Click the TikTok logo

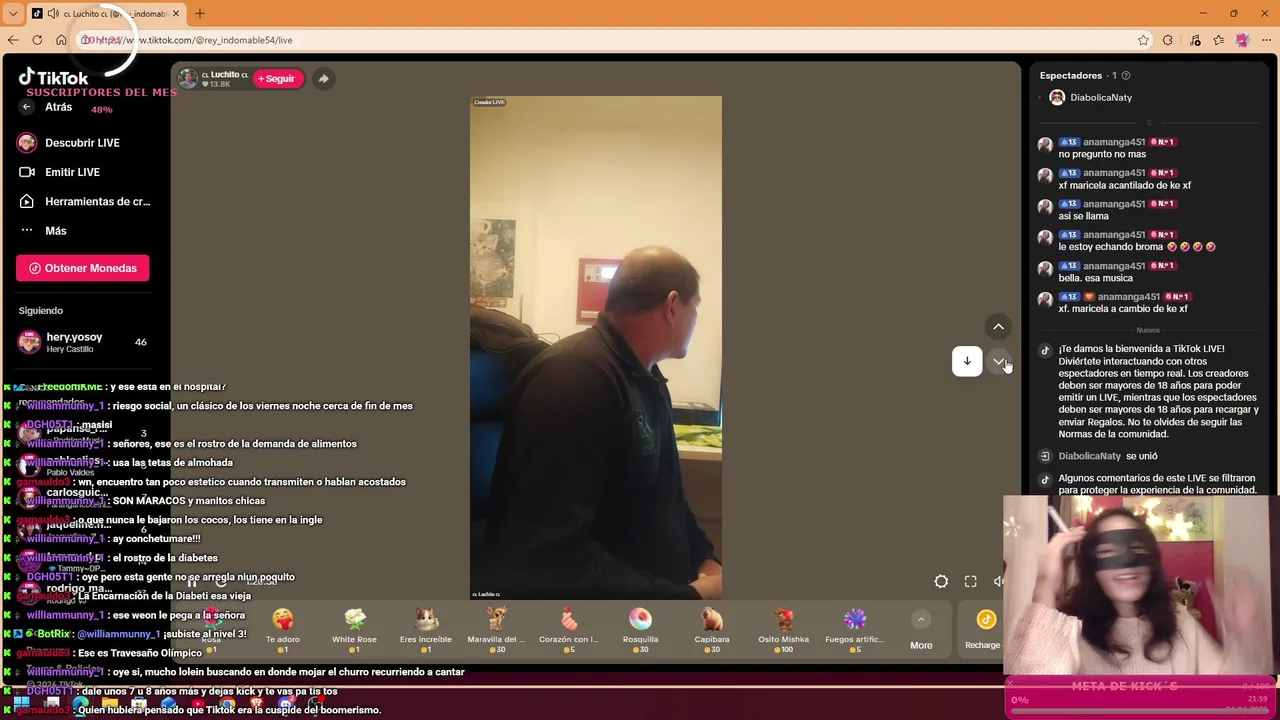click(x=54, y=77)
